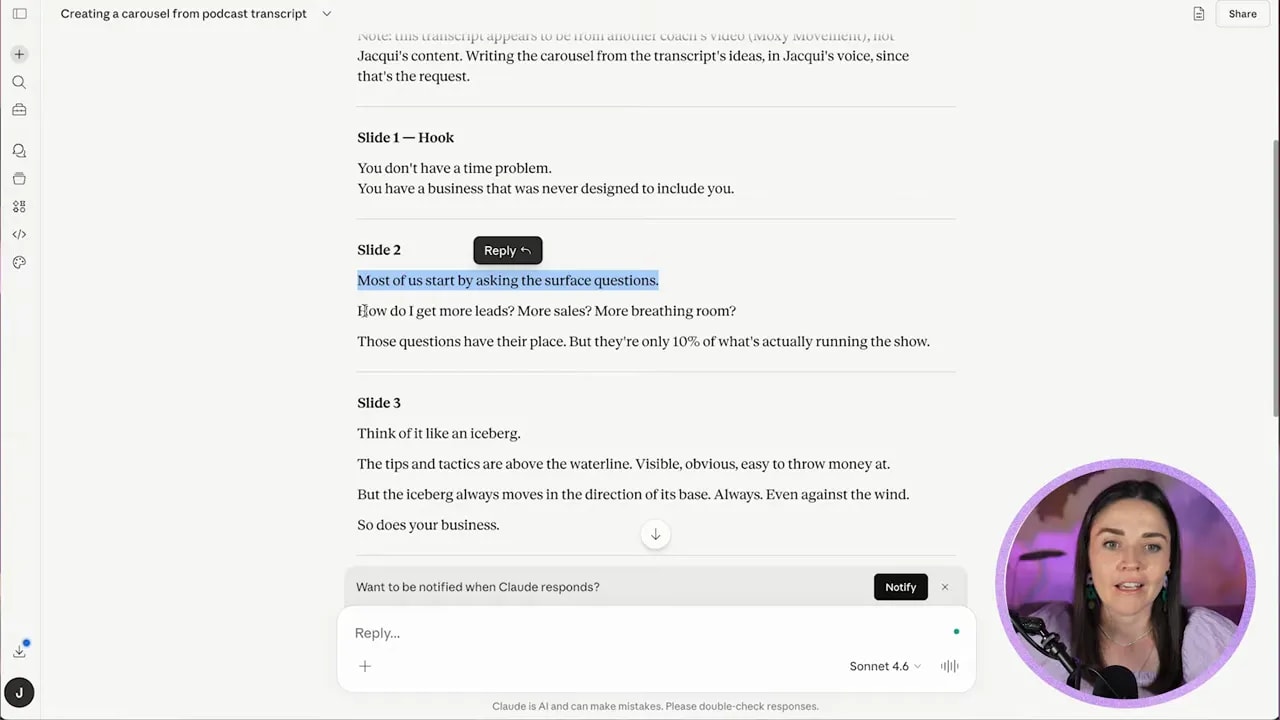Screen dimensions: 1280x720
Task: Open the attachment plus menu in composer
Action: (365, 666)
